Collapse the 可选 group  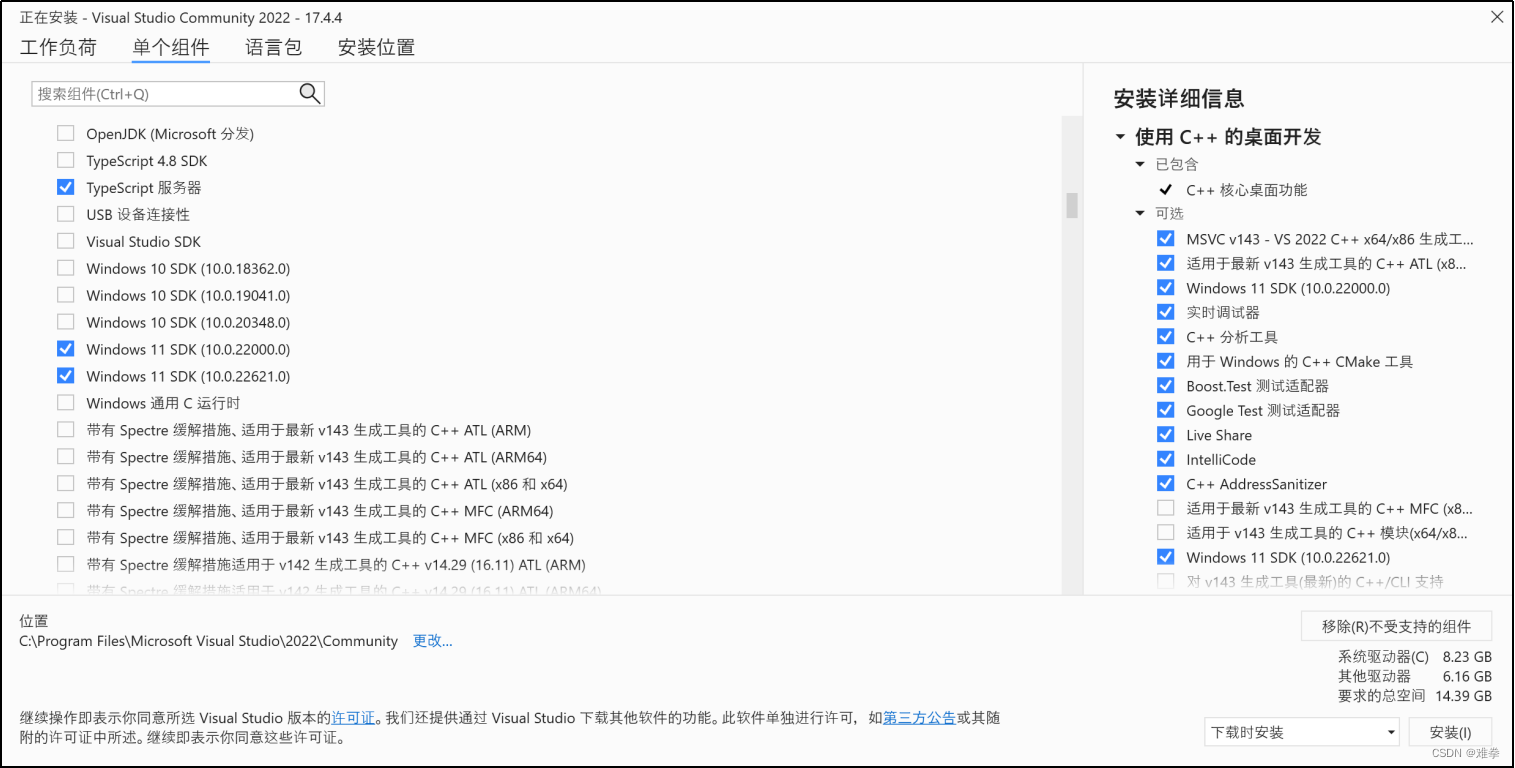(1140, 213)
